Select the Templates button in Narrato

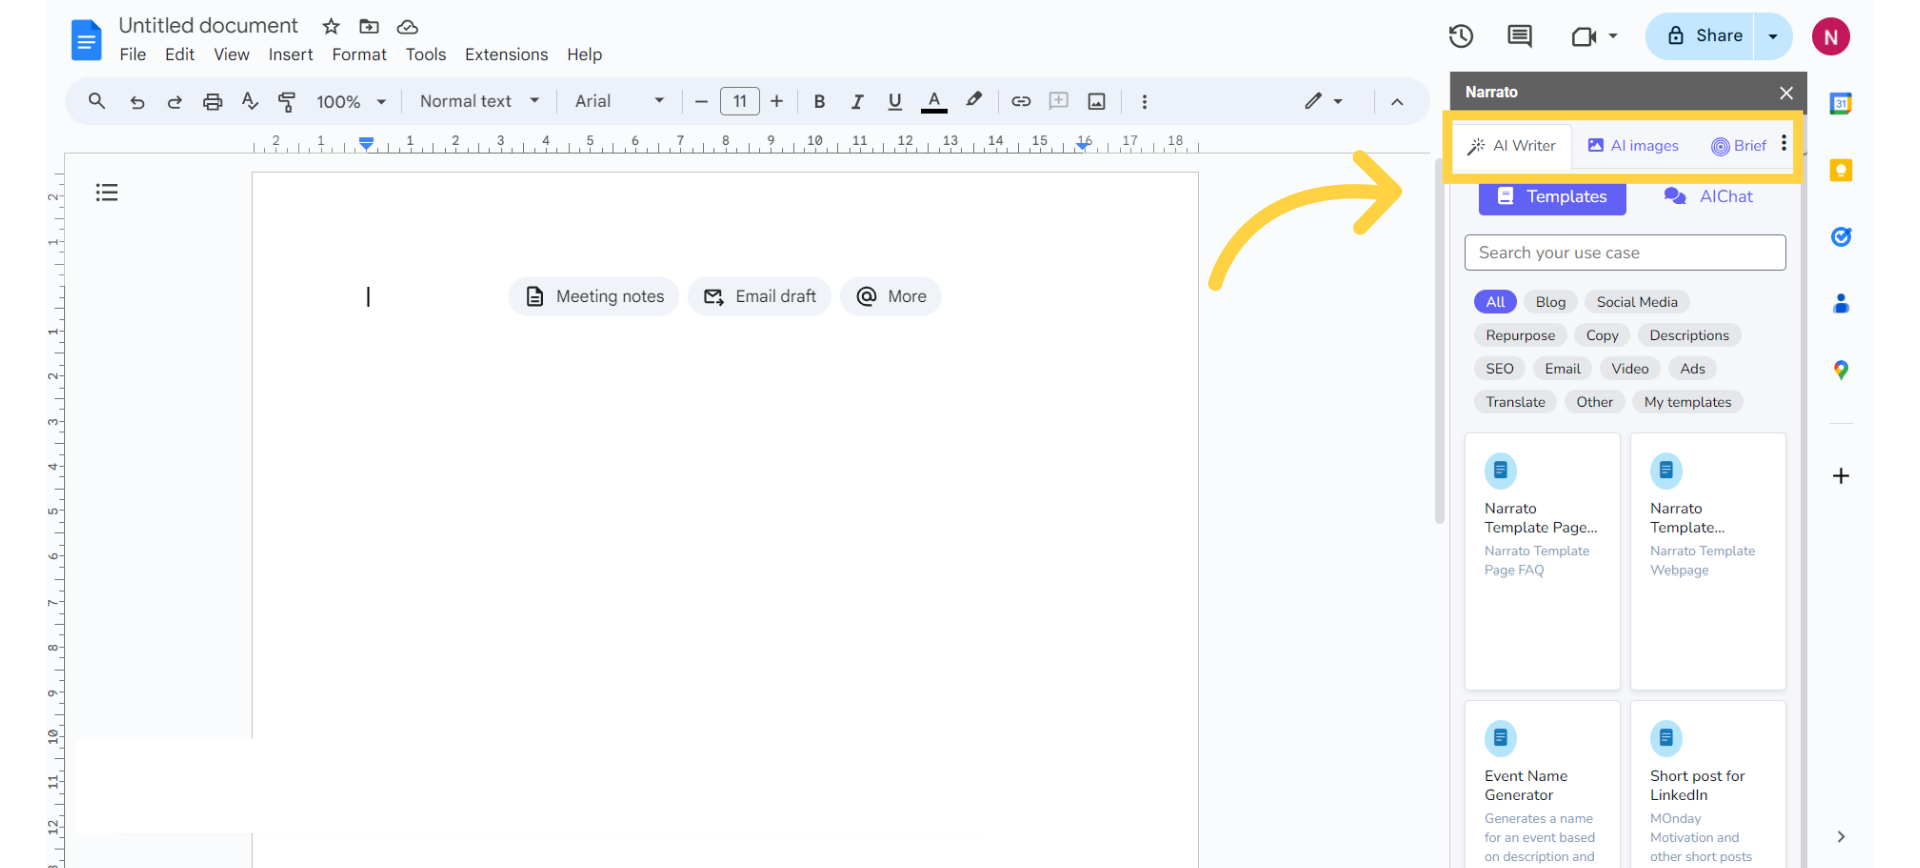[x=1552, y=197]
